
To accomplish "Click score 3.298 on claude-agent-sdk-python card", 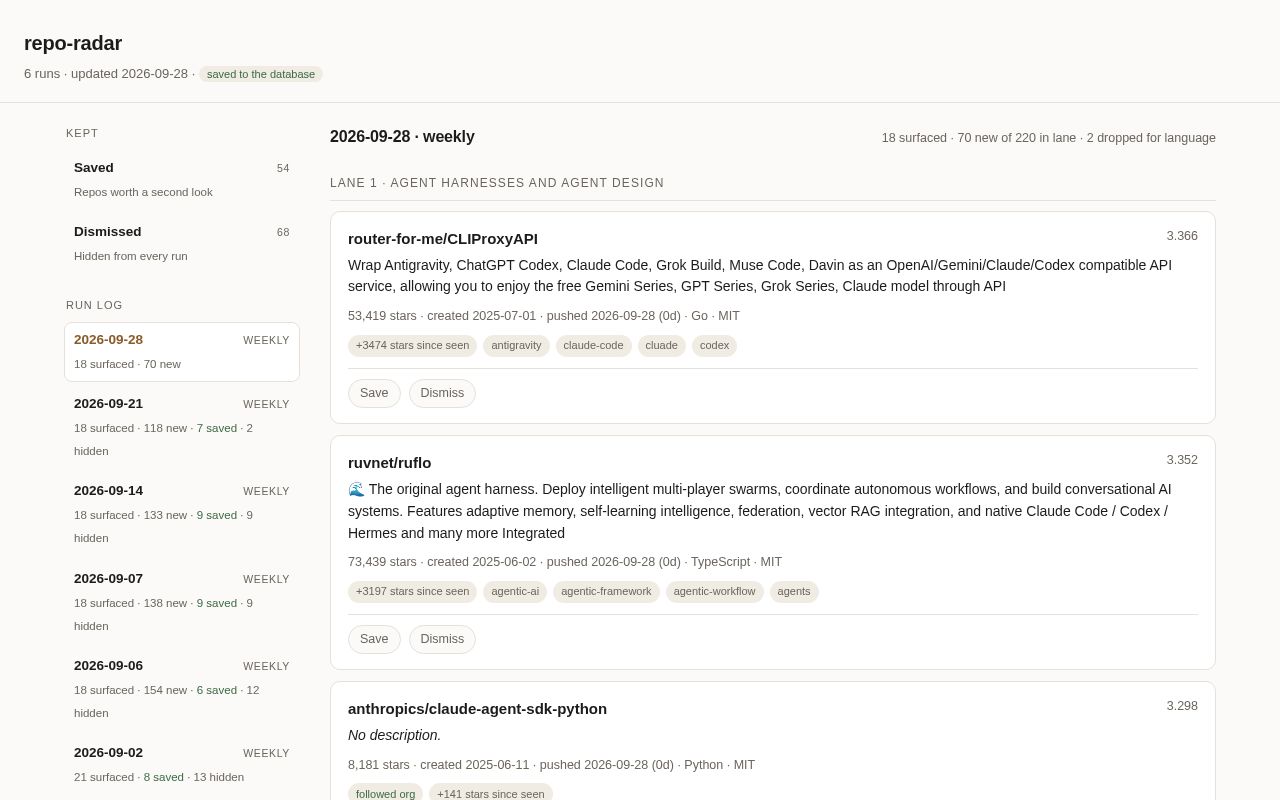I will point(1182,706).
